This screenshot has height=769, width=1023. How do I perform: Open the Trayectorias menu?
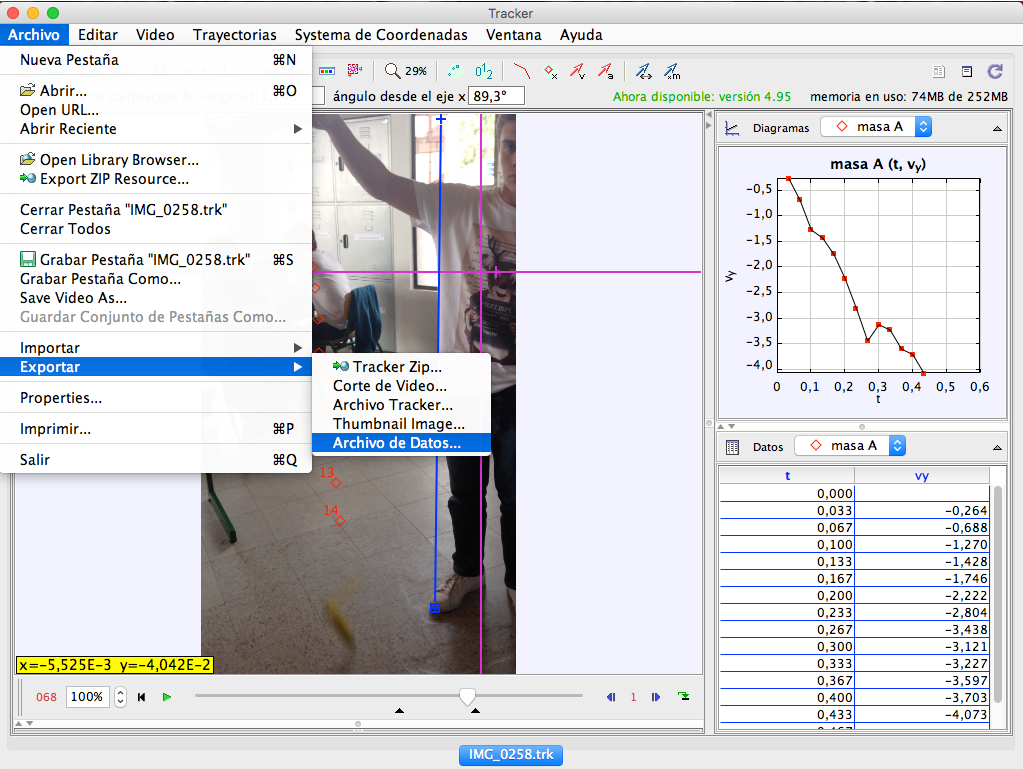[235, 35]
